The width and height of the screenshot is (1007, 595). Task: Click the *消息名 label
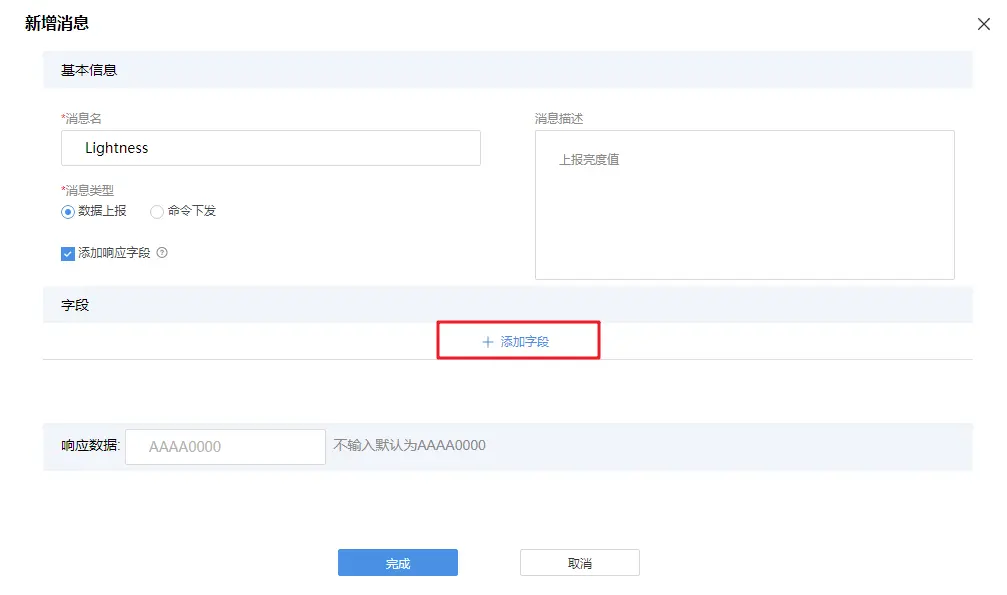click(82, 118)
